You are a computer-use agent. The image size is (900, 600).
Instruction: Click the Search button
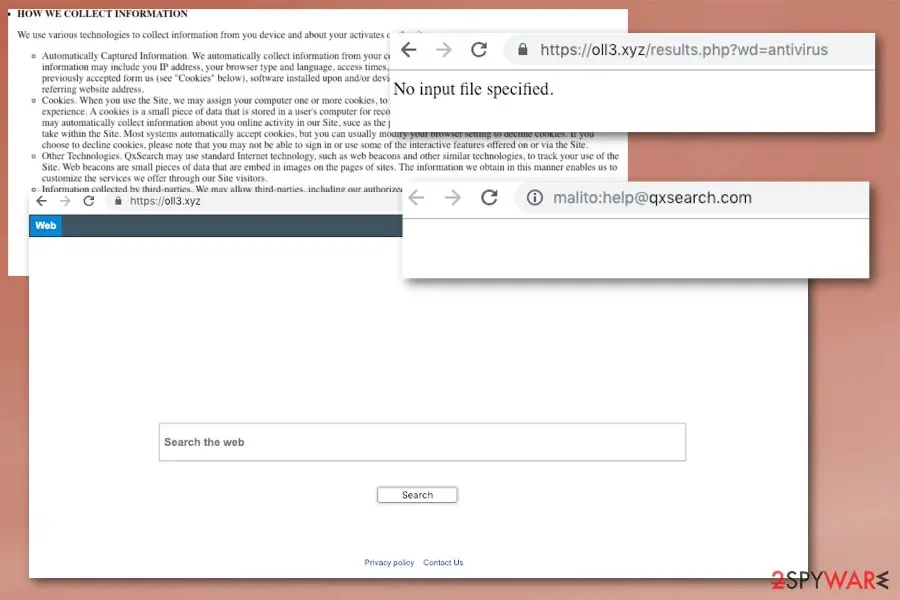(417, 495)
